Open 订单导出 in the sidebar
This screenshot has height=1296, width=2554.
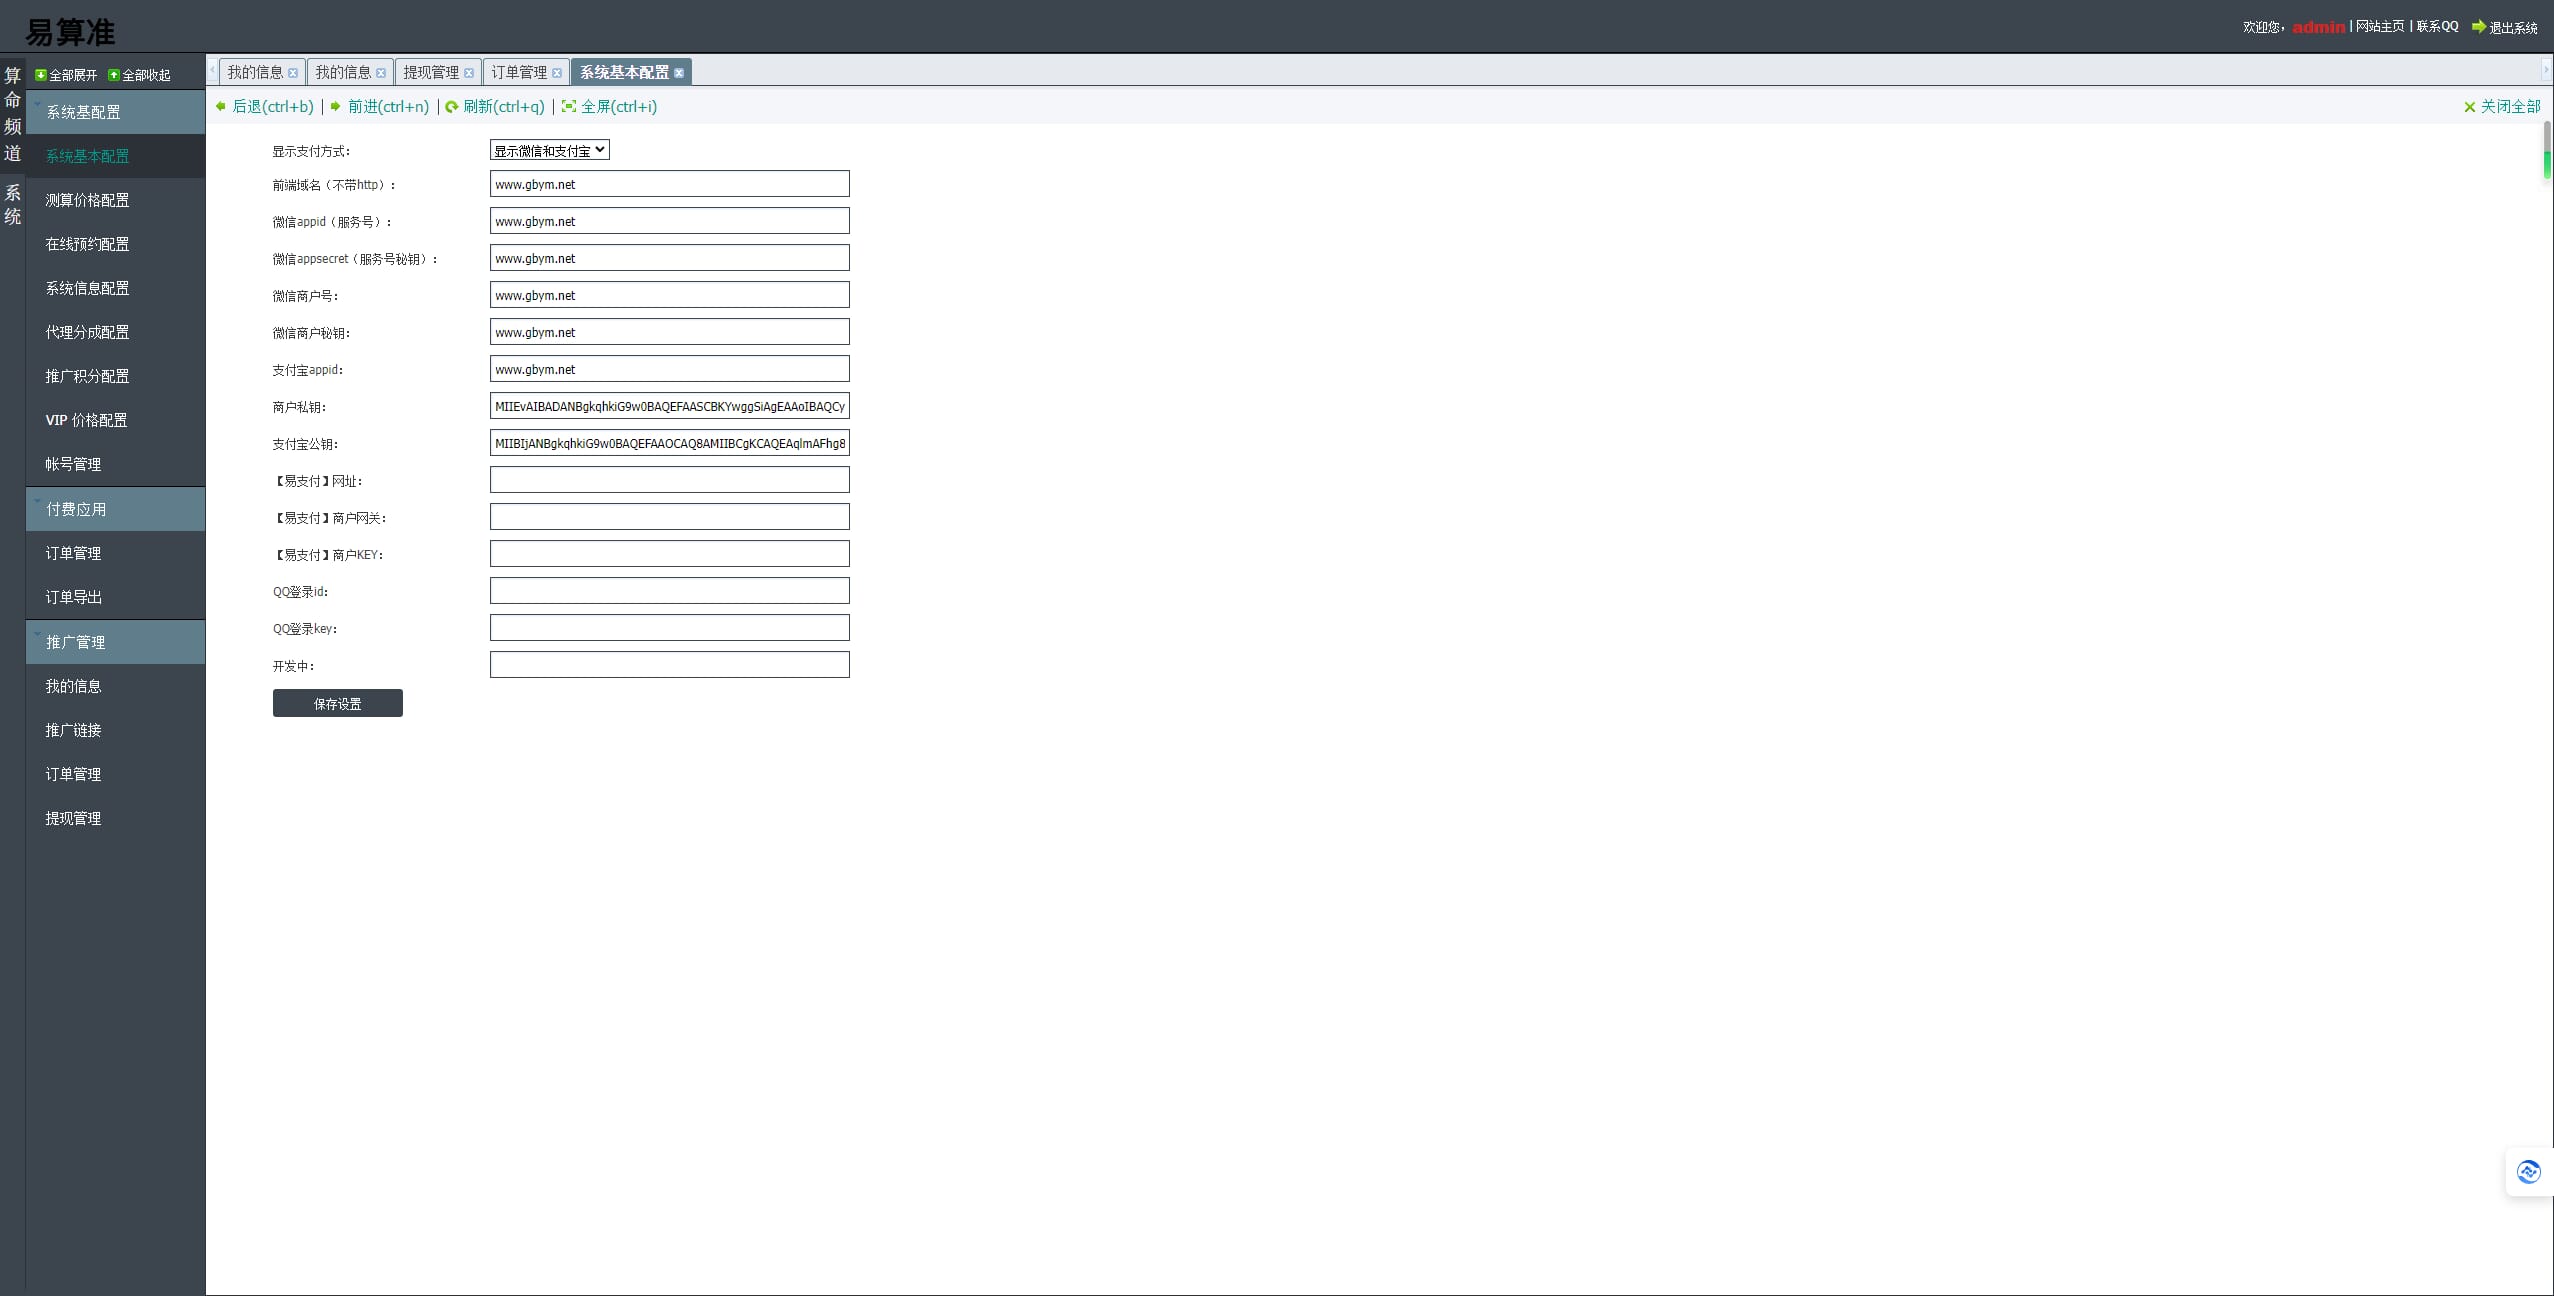[x=116, y=597]
